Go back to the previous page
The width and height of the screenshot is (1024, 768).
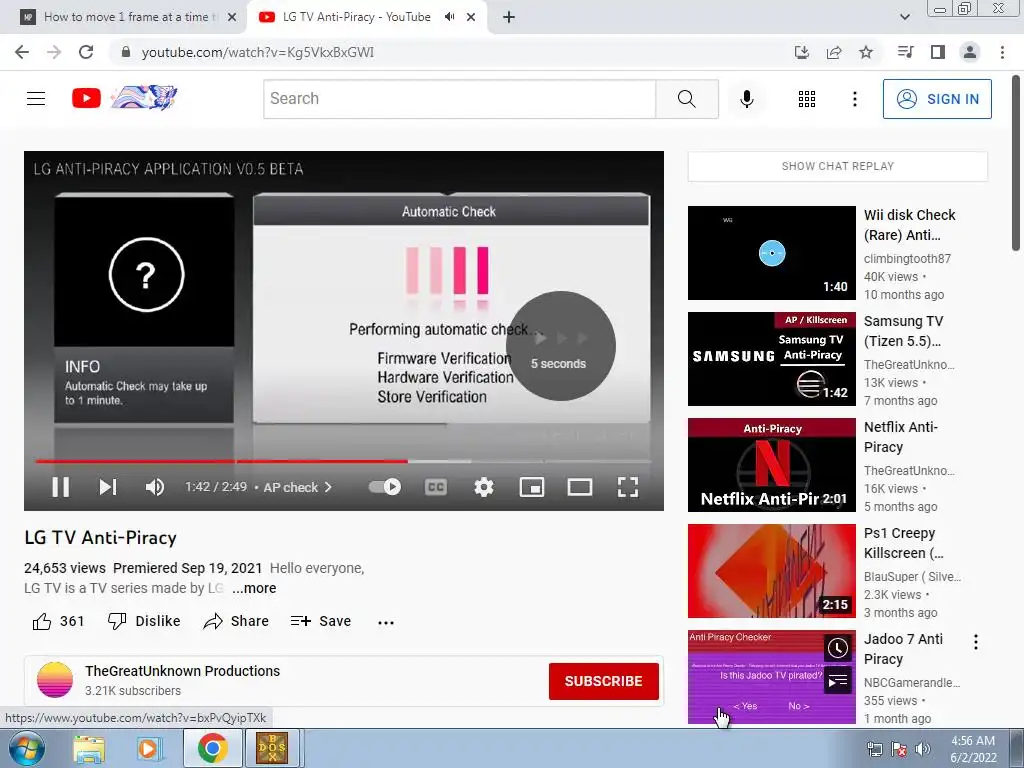click(22, 52)
